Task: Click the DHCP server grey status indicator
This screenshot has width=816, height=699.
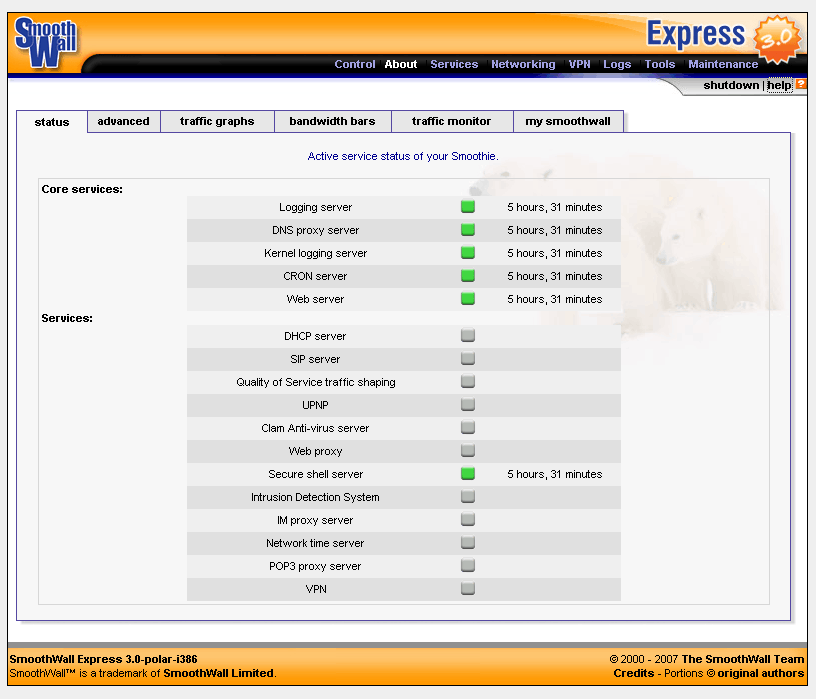Action: point(468,335)
